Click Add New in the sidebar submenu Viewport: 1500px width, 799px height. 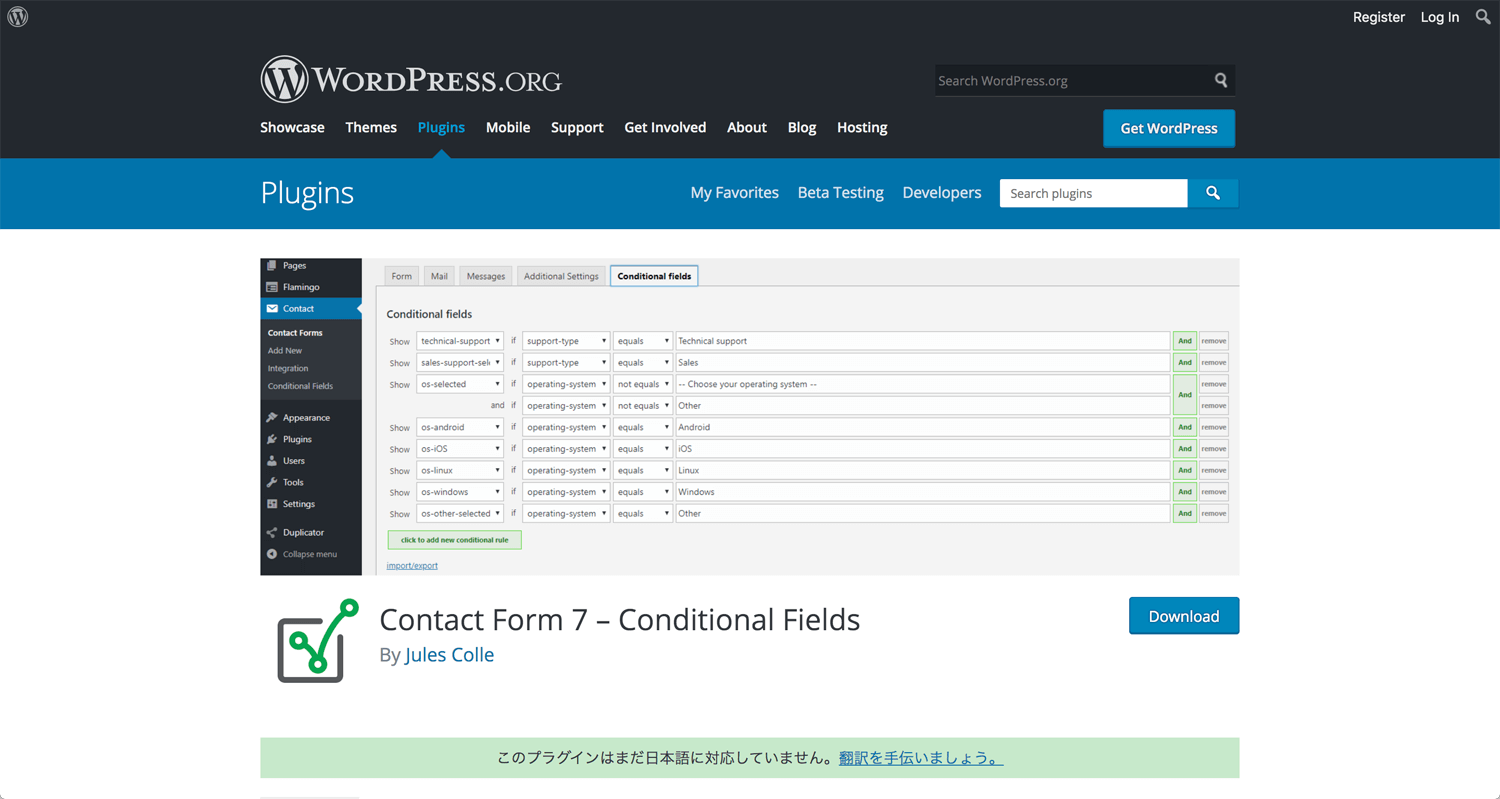tap(285, 351)
